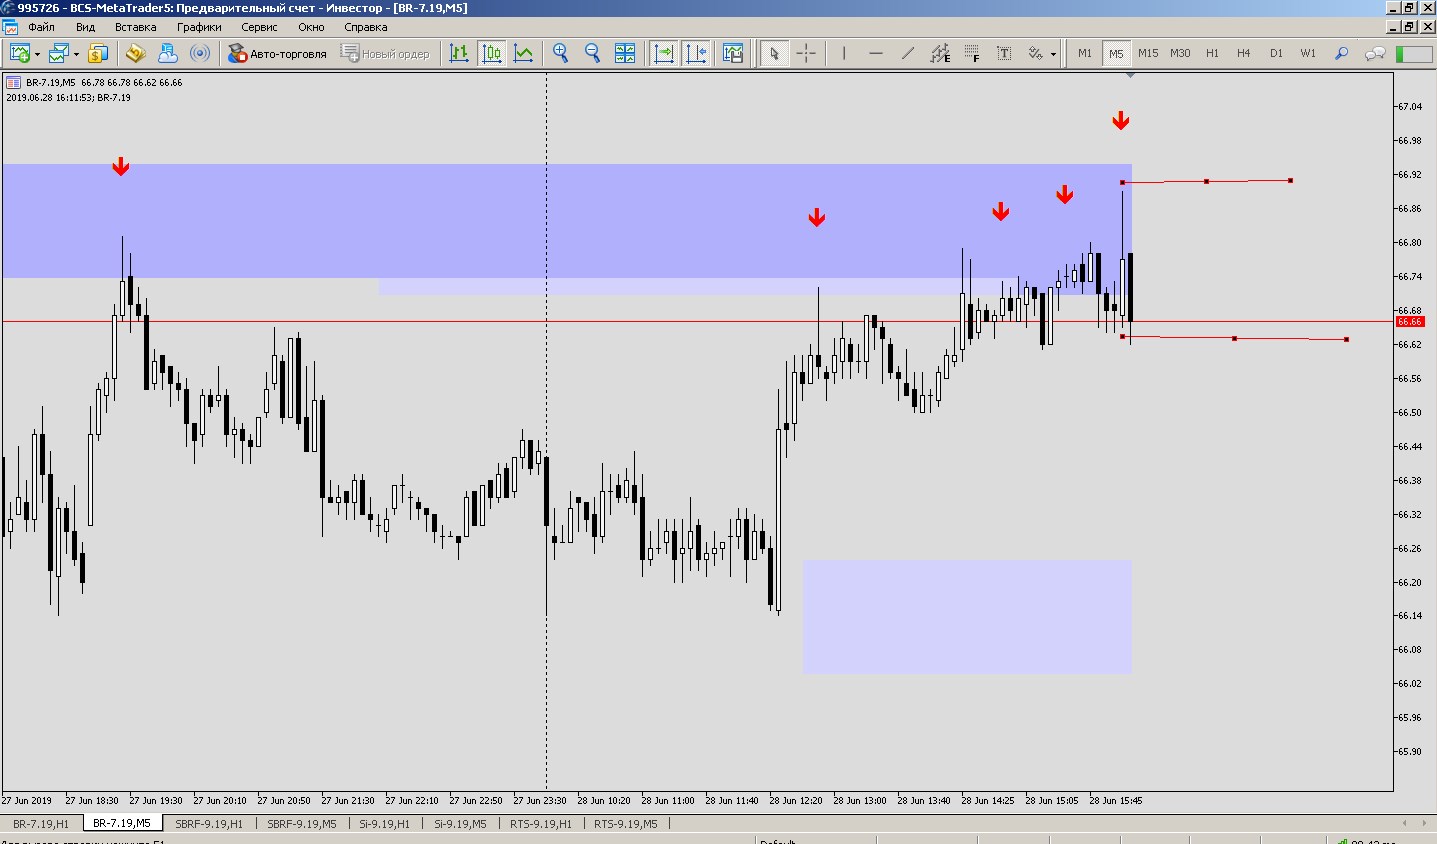Image resolution: width=1437 pixels, height=844 pixels.
Task: Select H4 timeframe button
Action: 1244,53
